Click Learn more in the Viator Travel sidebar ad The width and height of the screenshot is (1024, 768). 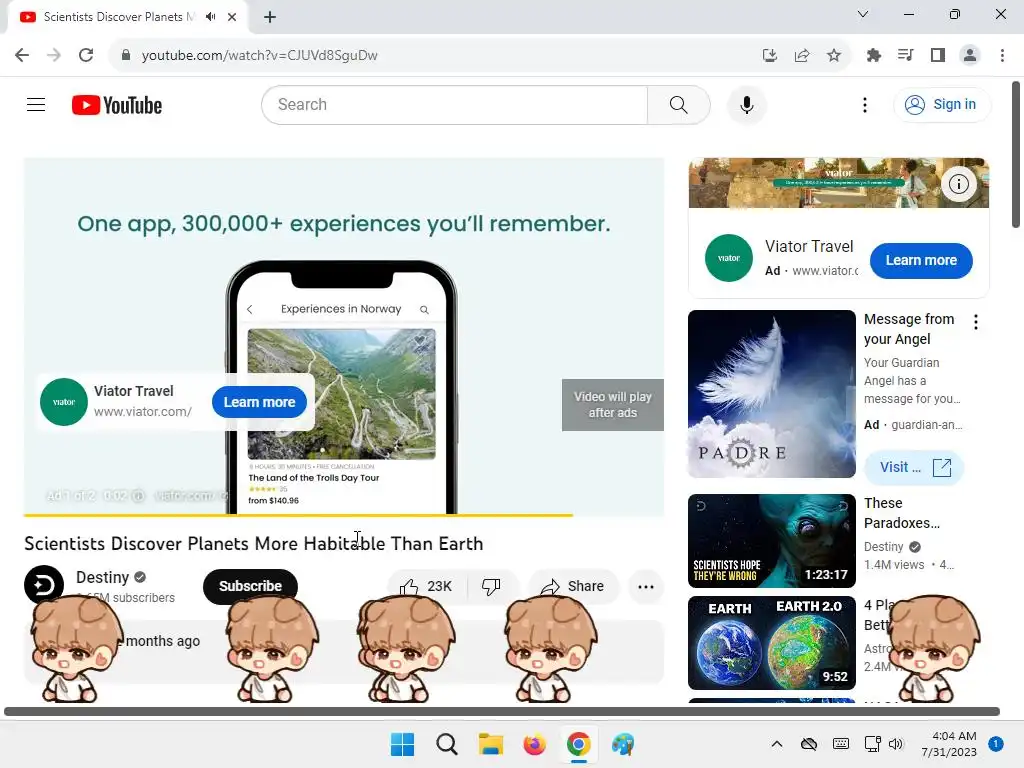921,260
